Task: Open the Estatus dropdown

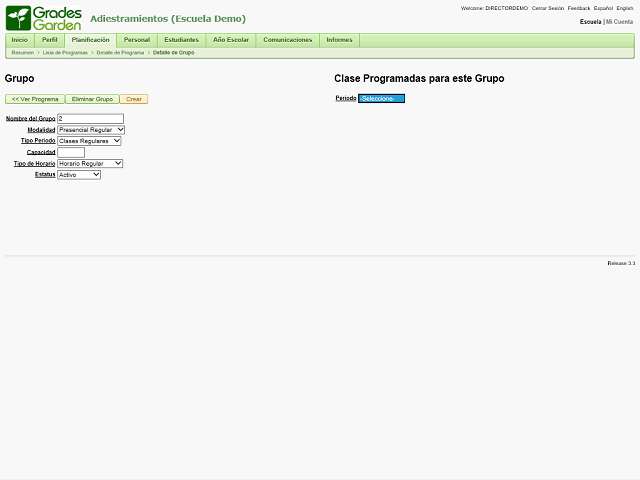Action: click(x=79, y=174)
